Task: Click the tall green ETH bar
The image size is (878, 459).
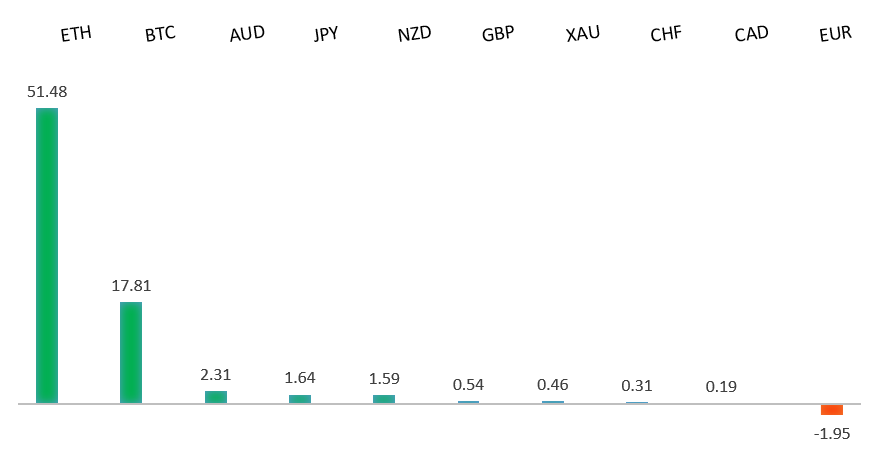Action: (47, 255)
